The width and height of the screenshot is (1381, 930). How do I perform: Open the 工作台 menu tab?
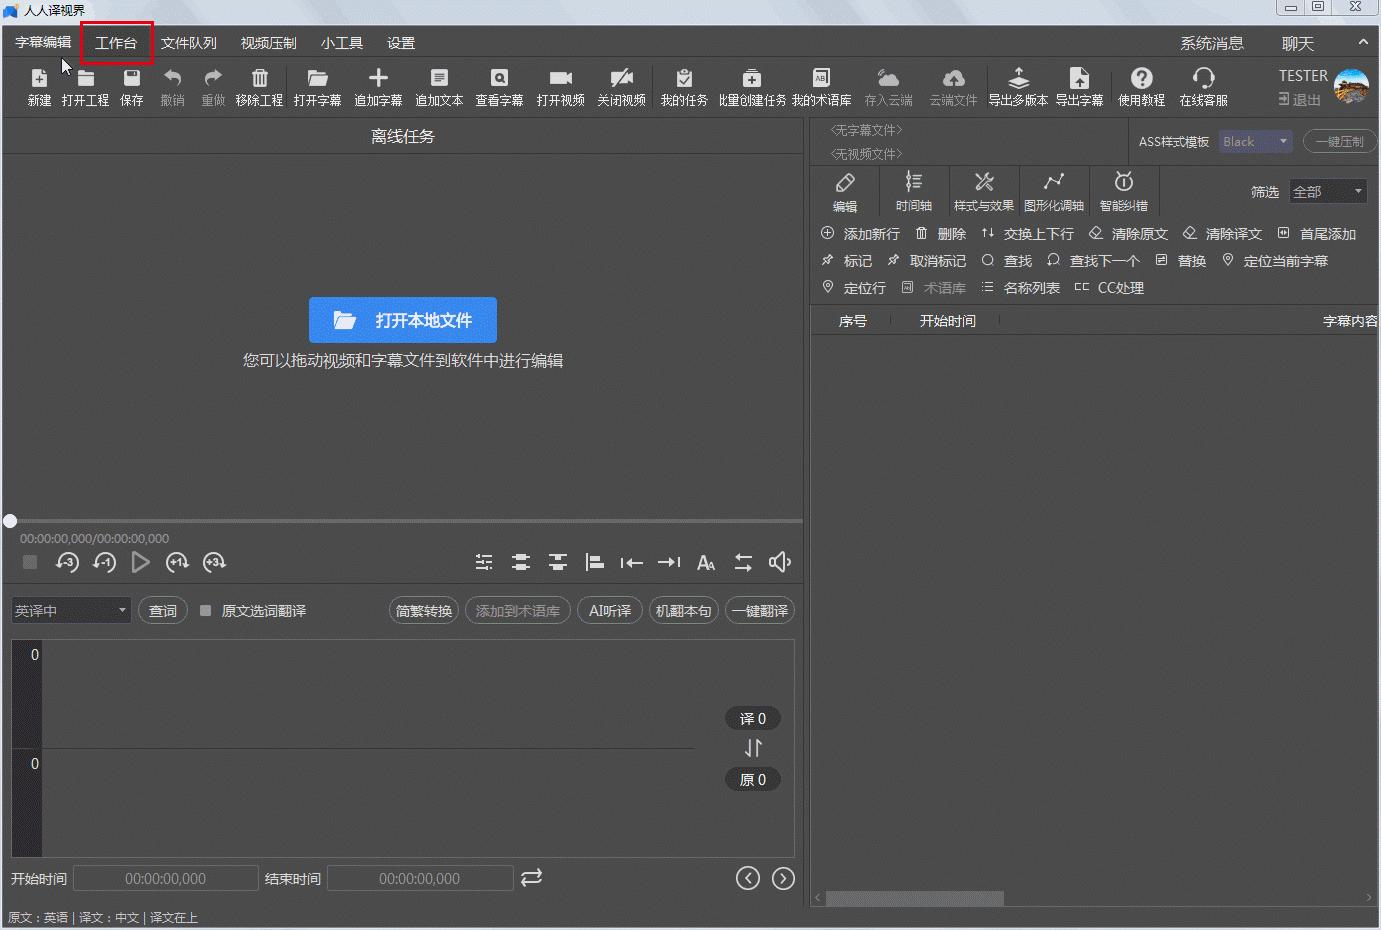(116, 43)
